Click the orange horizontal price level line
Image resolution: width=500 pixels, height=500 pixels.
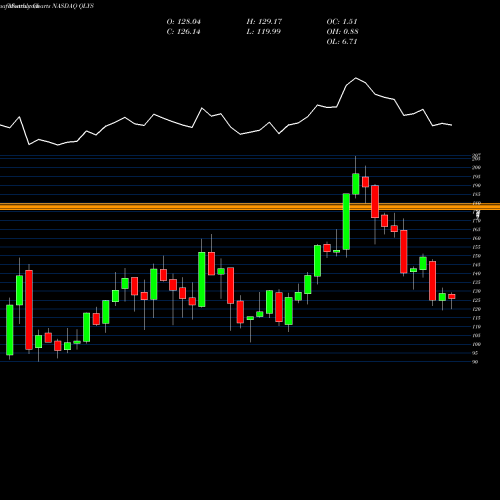tap(250, 207)
